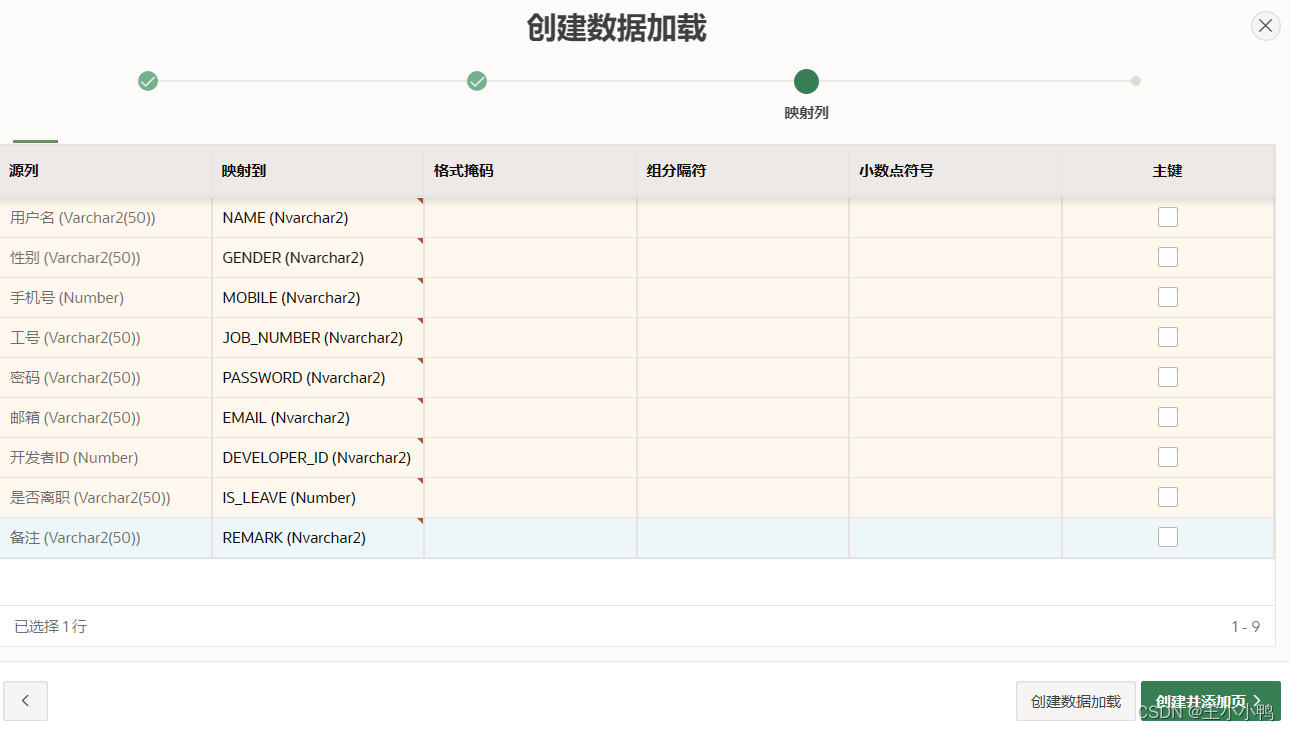Open the MOBILE (Nvarchar2) mapping dropdown
The width and height of the screenshot is (1290, 731).
318,297
